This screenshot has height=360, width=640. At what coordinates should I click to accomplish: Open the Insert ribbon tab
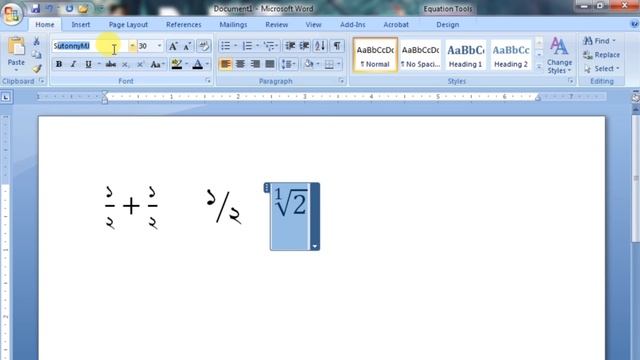click(81, 24)
